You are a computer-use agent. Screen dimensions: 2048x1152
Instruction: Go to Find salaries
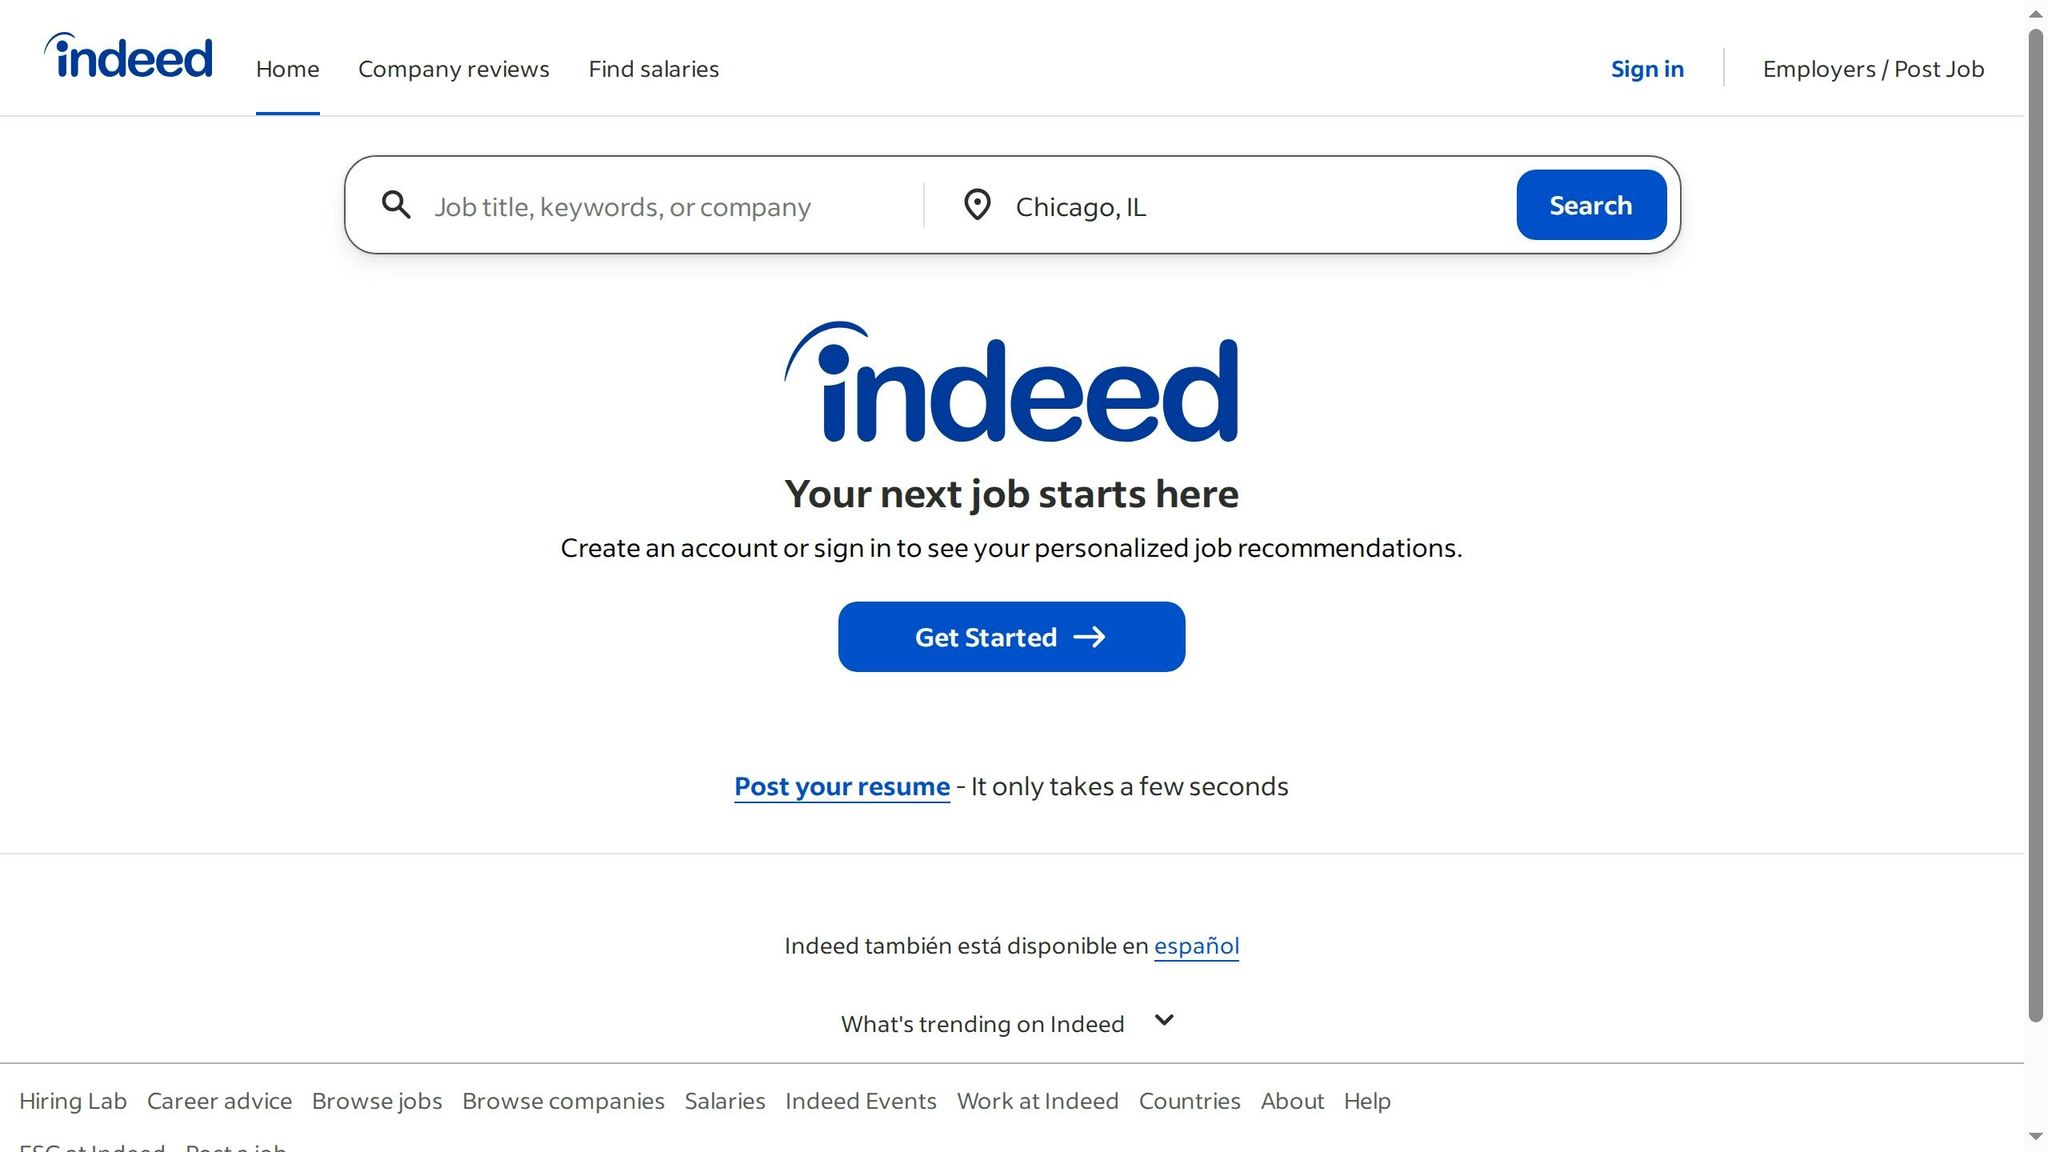[653, 69]
